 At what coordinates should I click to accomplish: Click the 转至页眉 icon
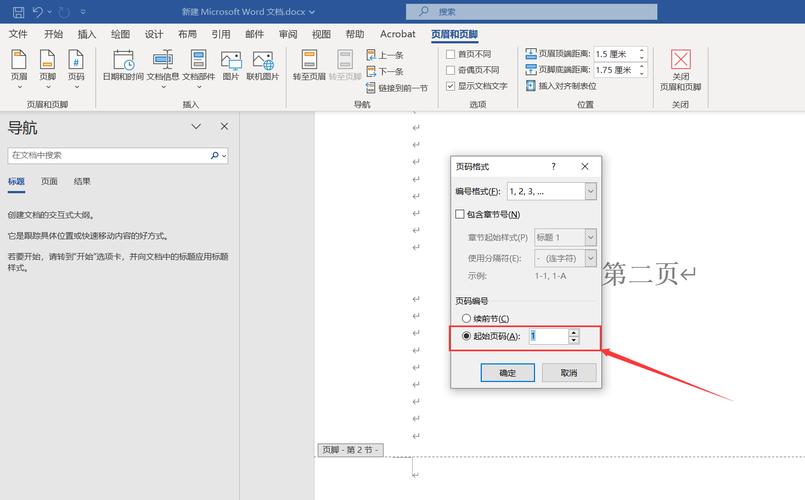[309, 60]
